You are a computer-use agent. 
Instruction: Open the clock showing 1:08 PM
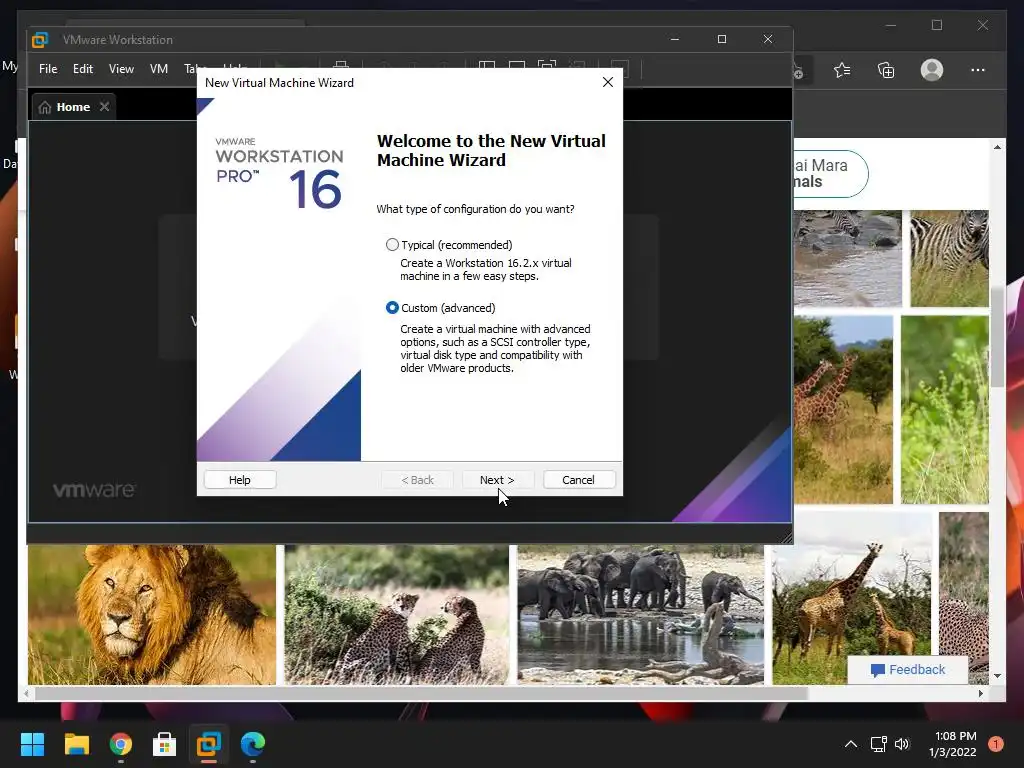coord(953,744)
